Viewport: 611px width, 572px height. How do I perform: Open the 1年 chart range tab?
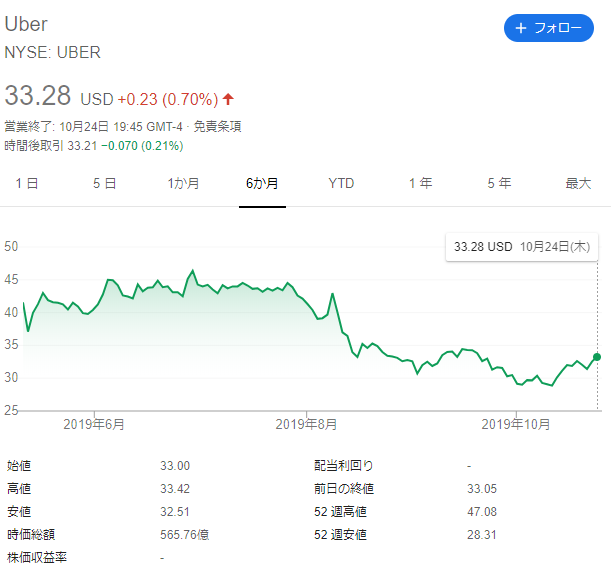tap(420, 183)
